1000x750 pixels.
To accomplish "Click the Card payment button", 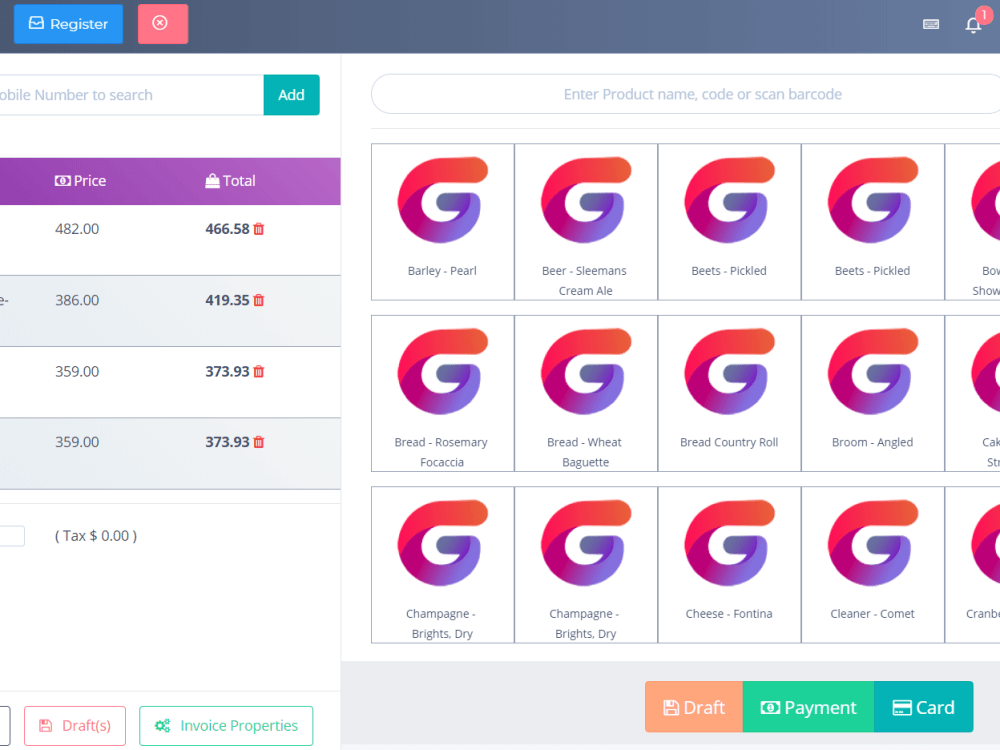I will 923,707.
